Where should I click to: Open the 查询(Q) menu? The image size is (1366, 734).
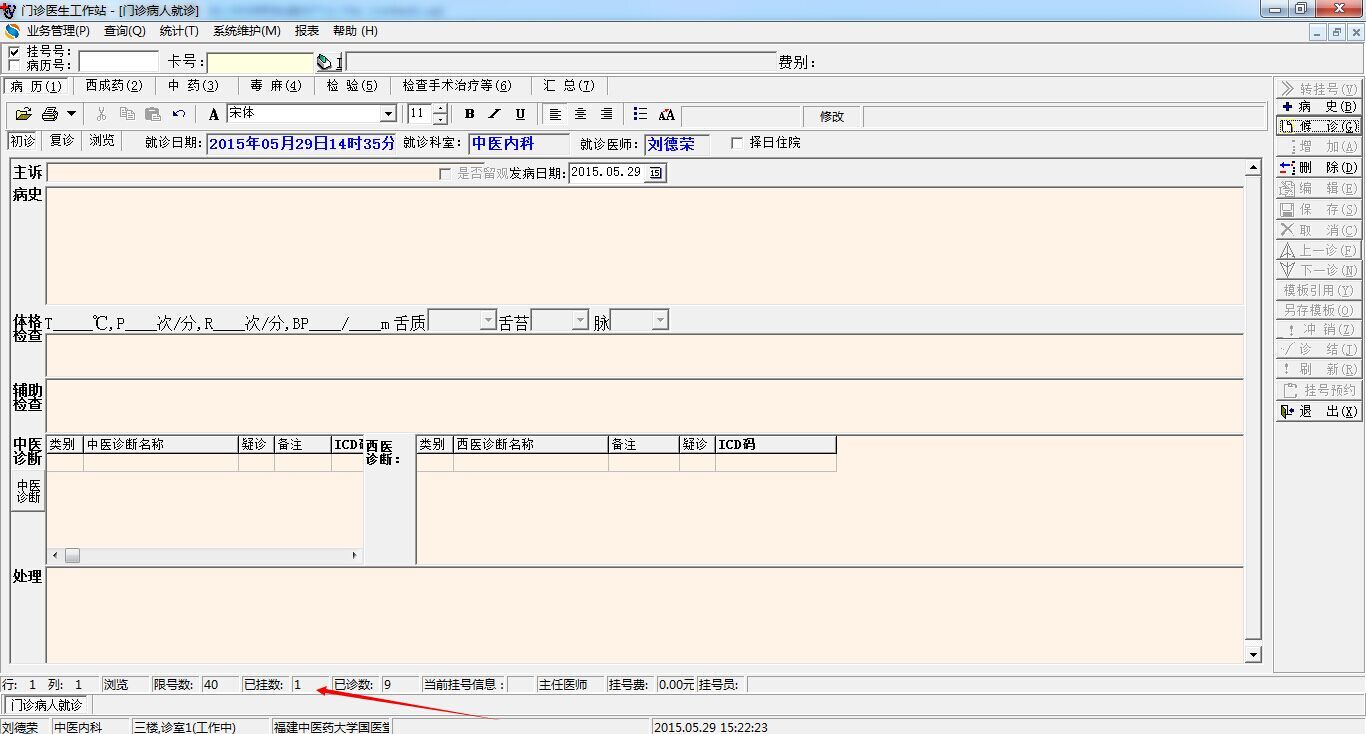(x=125, y=31)
